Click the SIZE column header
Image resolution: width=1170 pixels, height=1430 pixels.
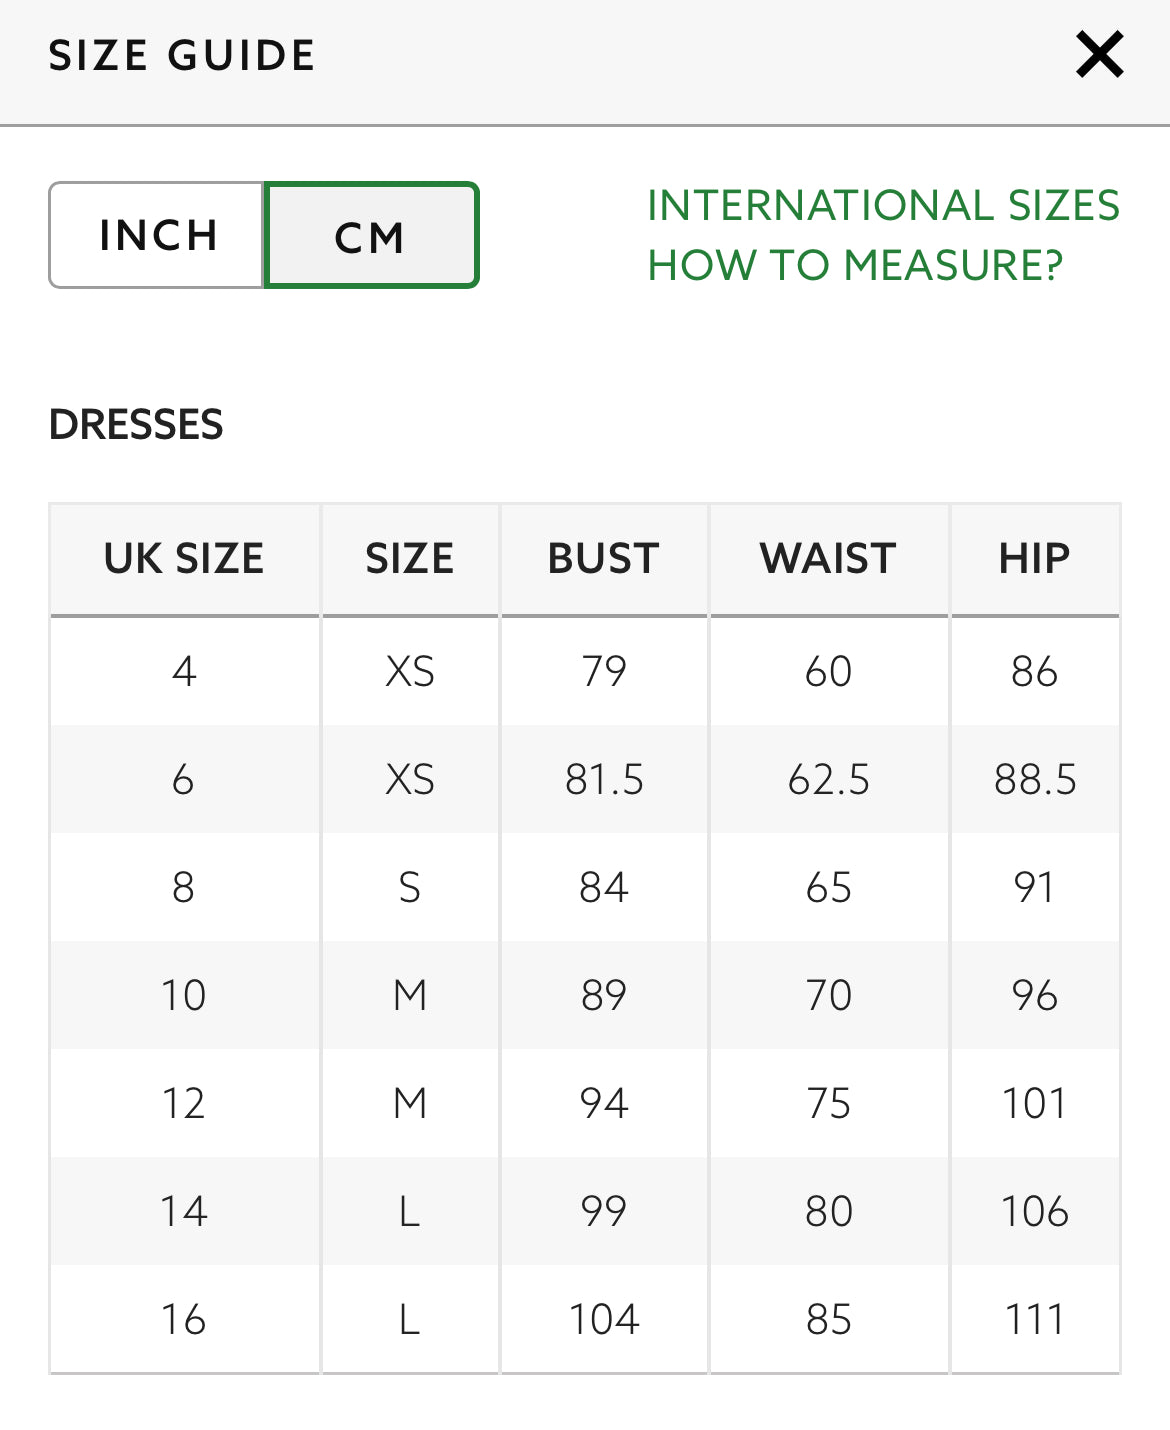click(409, 558)
